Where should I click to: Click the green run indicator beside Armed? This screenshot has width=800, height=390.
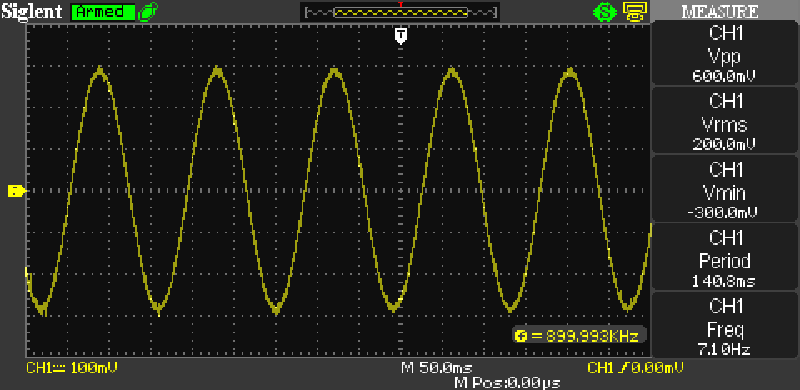pyautogui.click(x=148, y=12)
